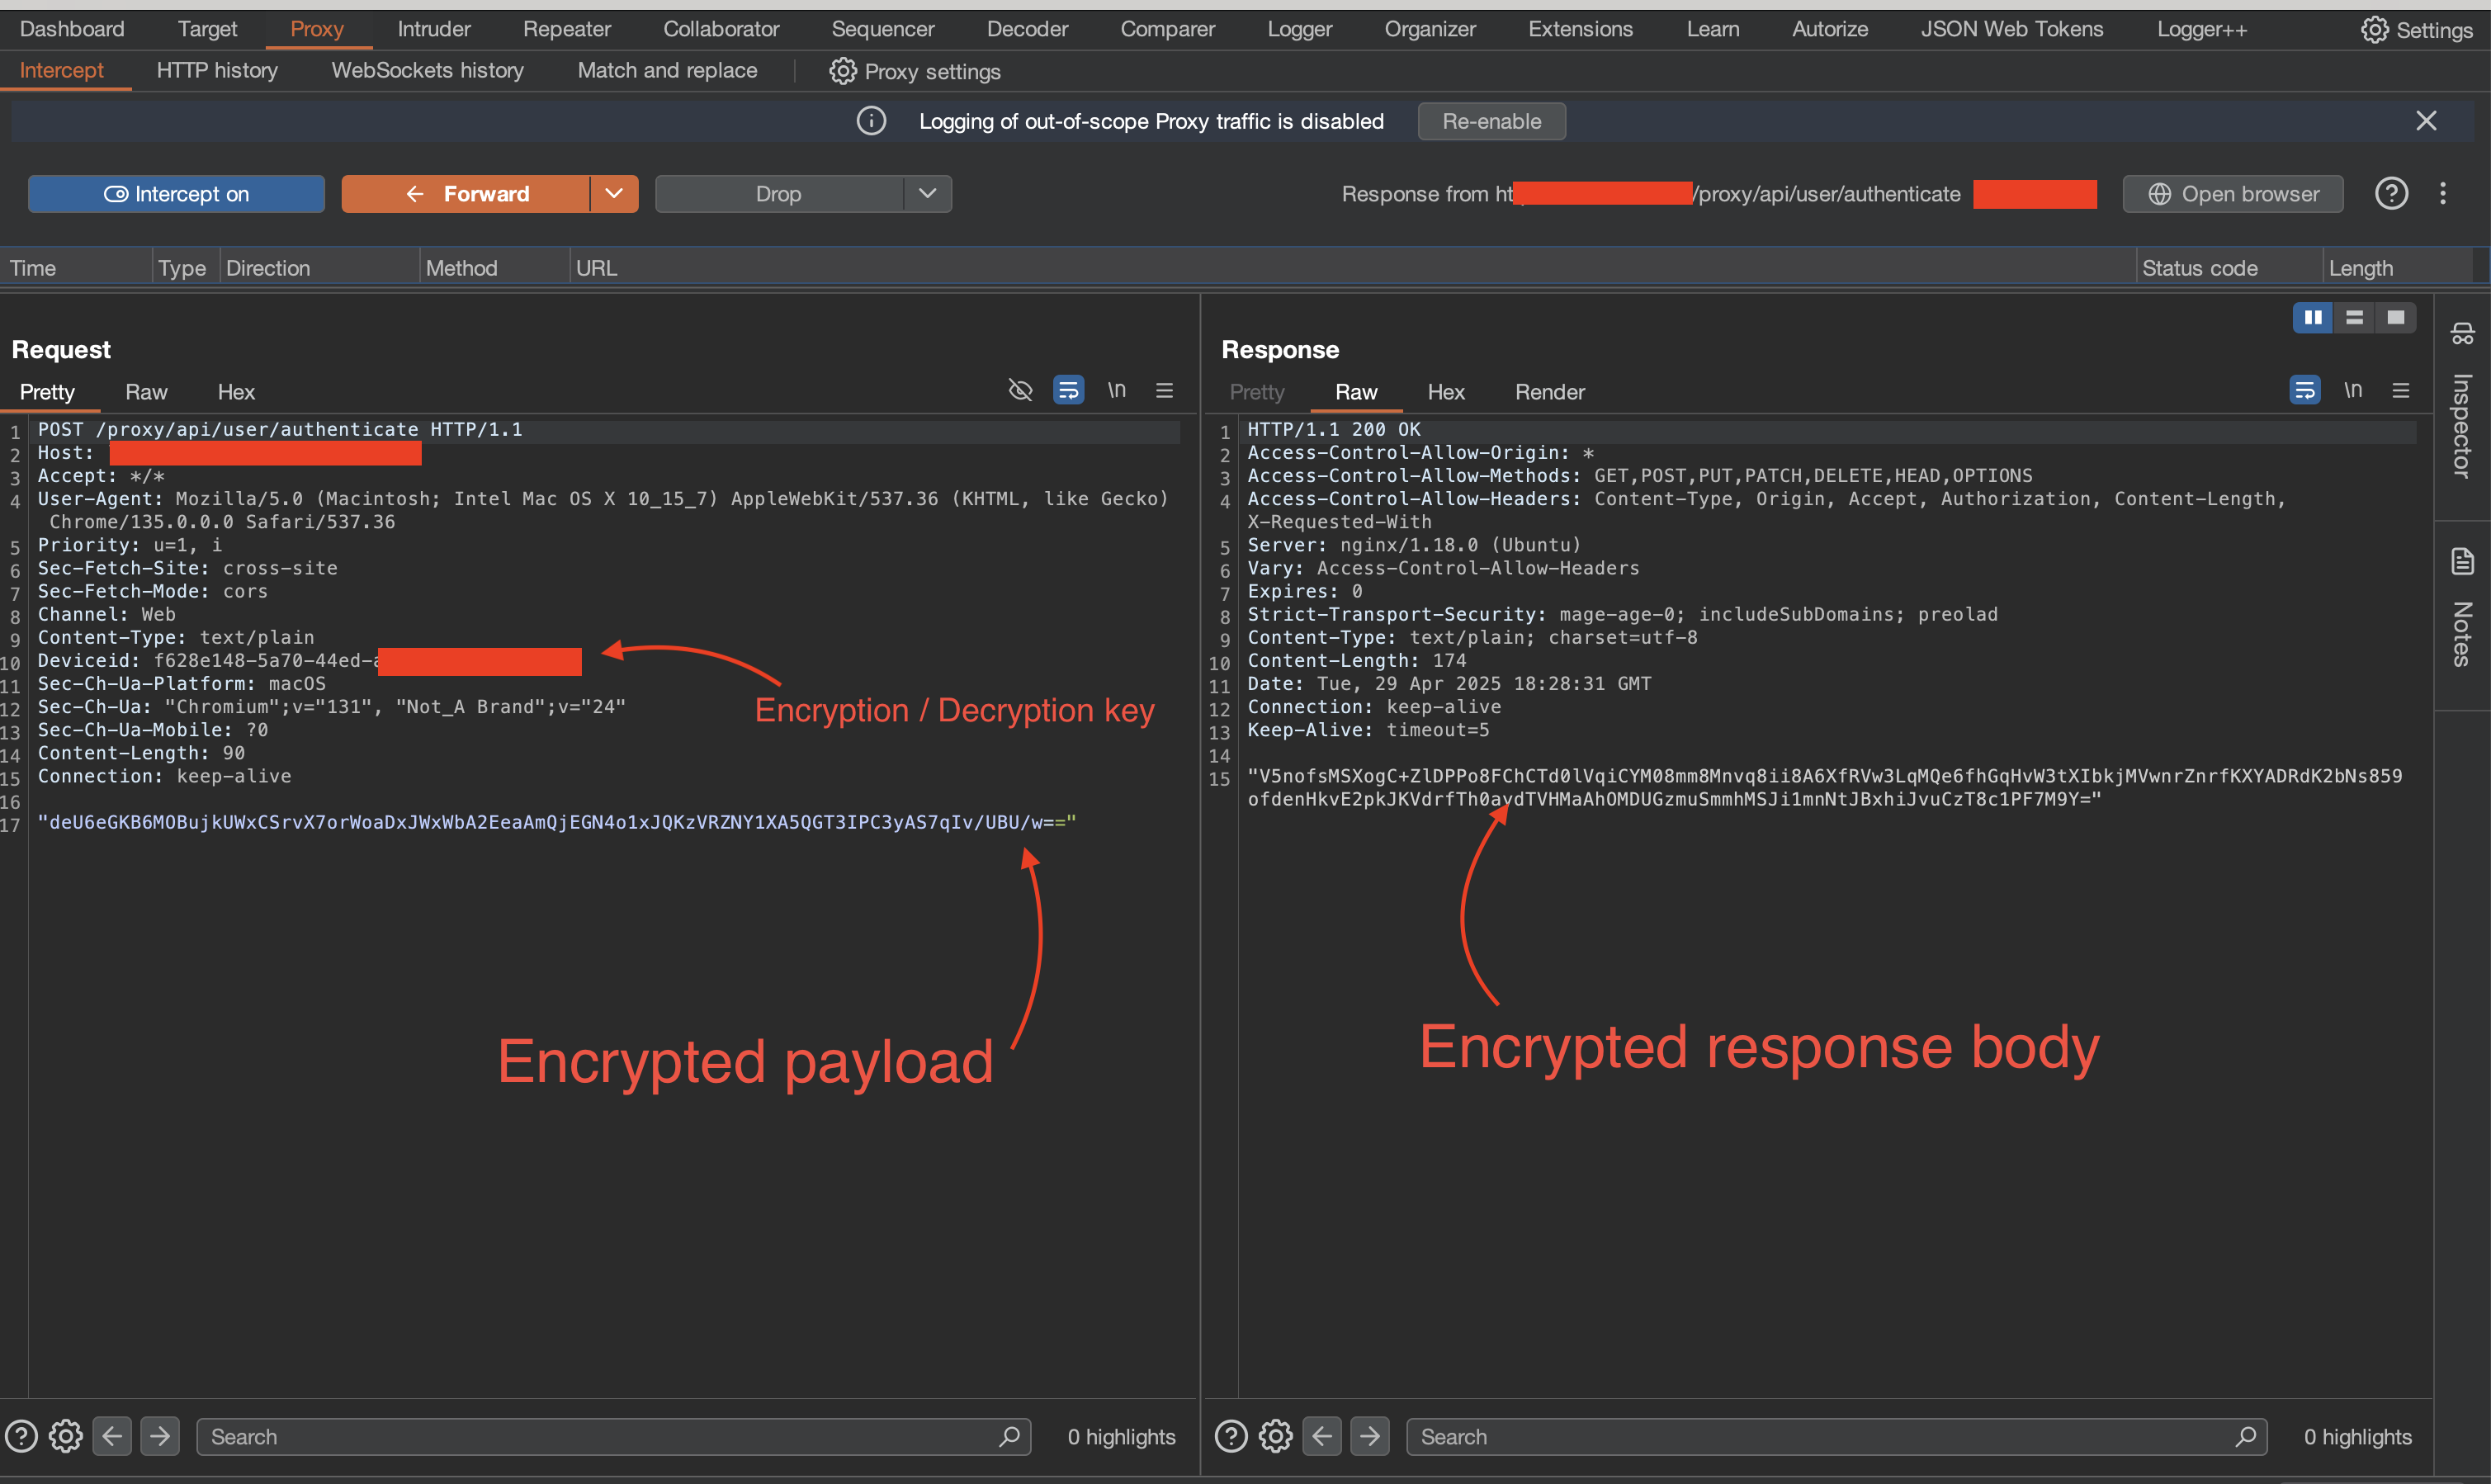Open the Intercept help icon
2491x1484 pixels.
point(2391,193)
